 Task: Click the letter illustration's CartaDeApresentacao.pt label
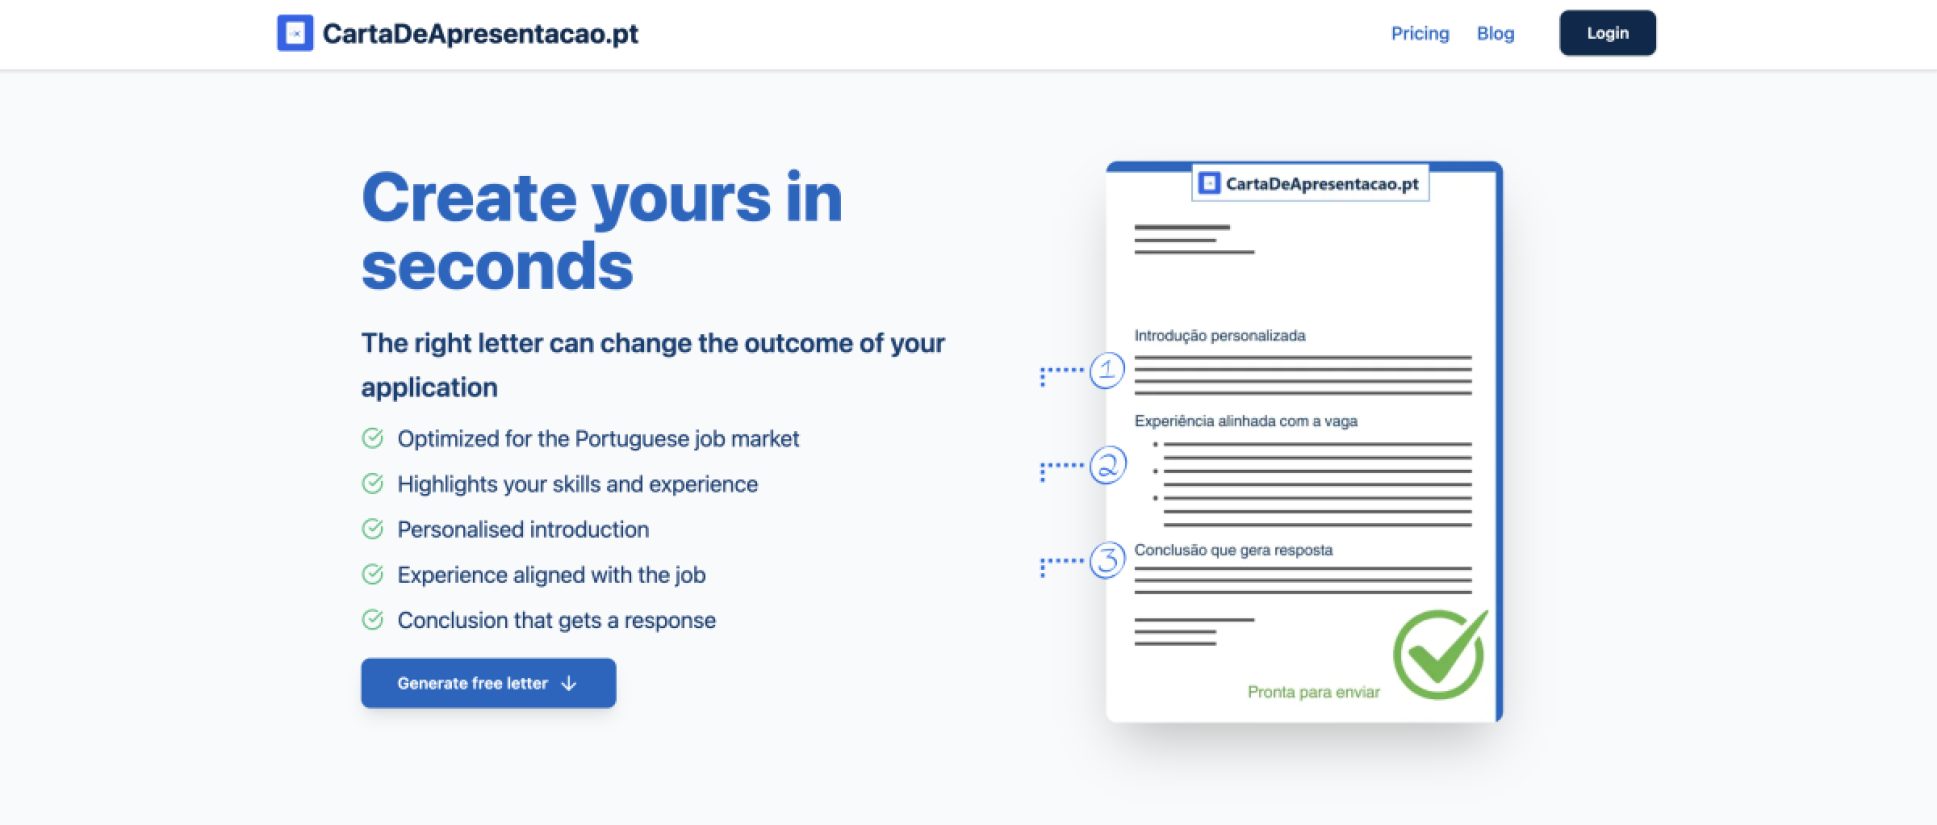coord(1322,184)
